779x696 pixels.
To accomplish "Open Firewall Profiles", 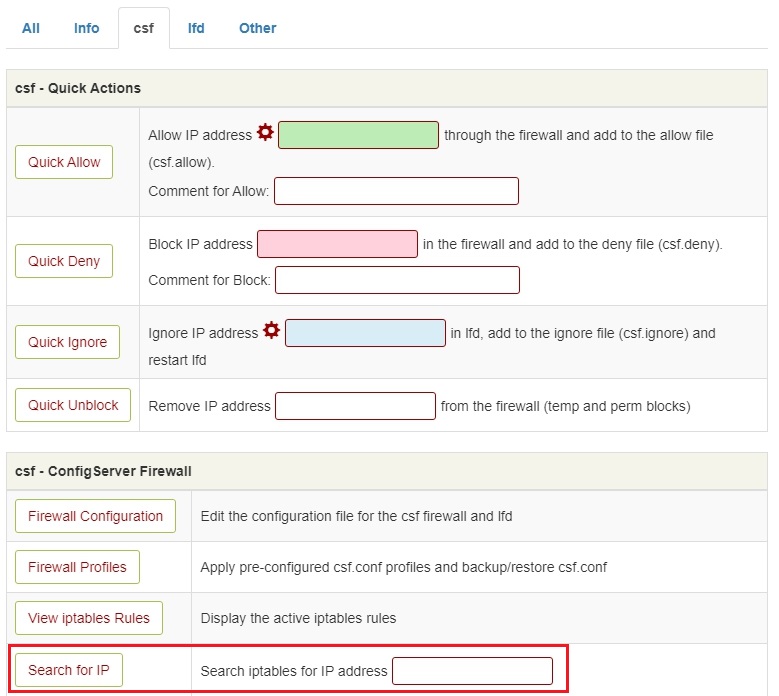I will pos(78,567).
